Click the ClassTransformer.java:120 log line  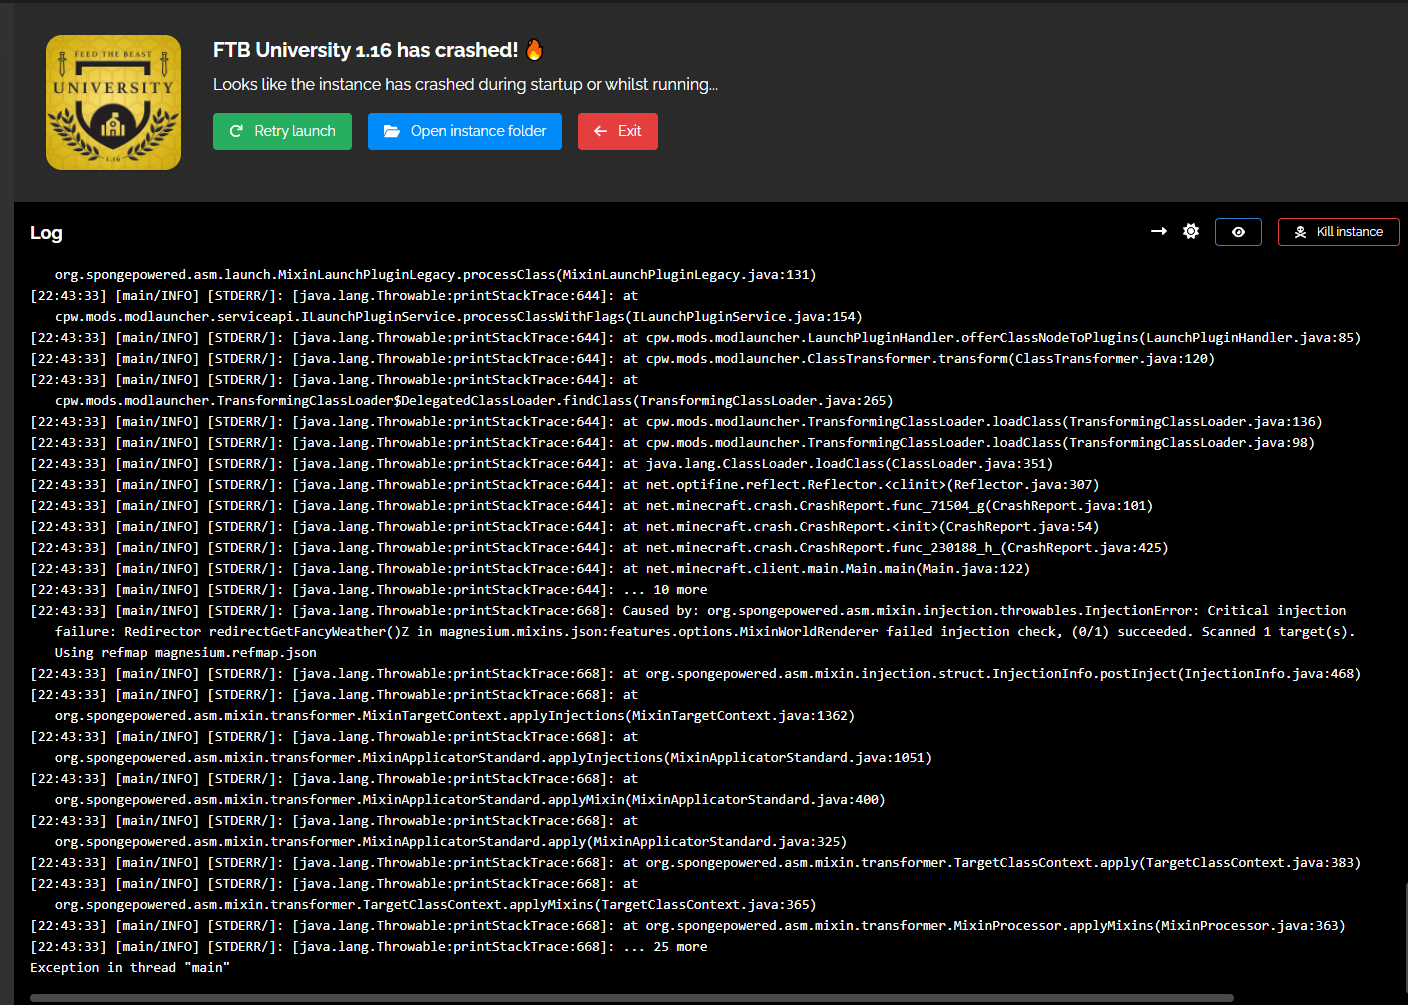(x=622, y=359)
